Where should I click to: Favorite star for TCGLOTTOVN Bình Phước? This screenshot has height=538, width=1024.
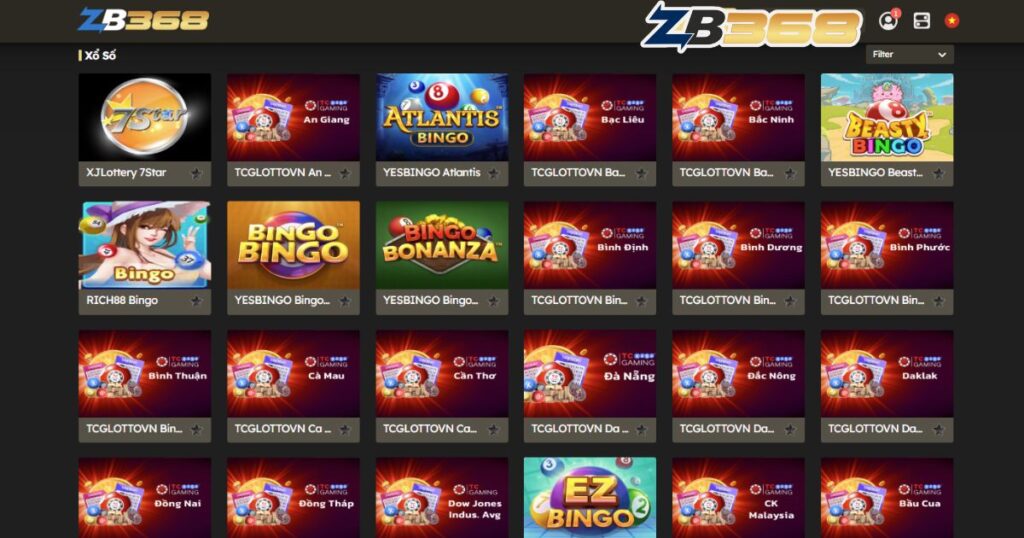pos(938,301)
